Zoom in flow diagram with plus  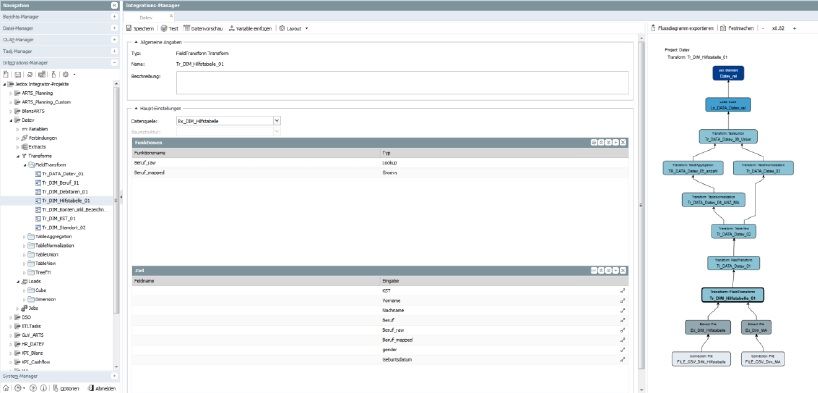[794, 28]
